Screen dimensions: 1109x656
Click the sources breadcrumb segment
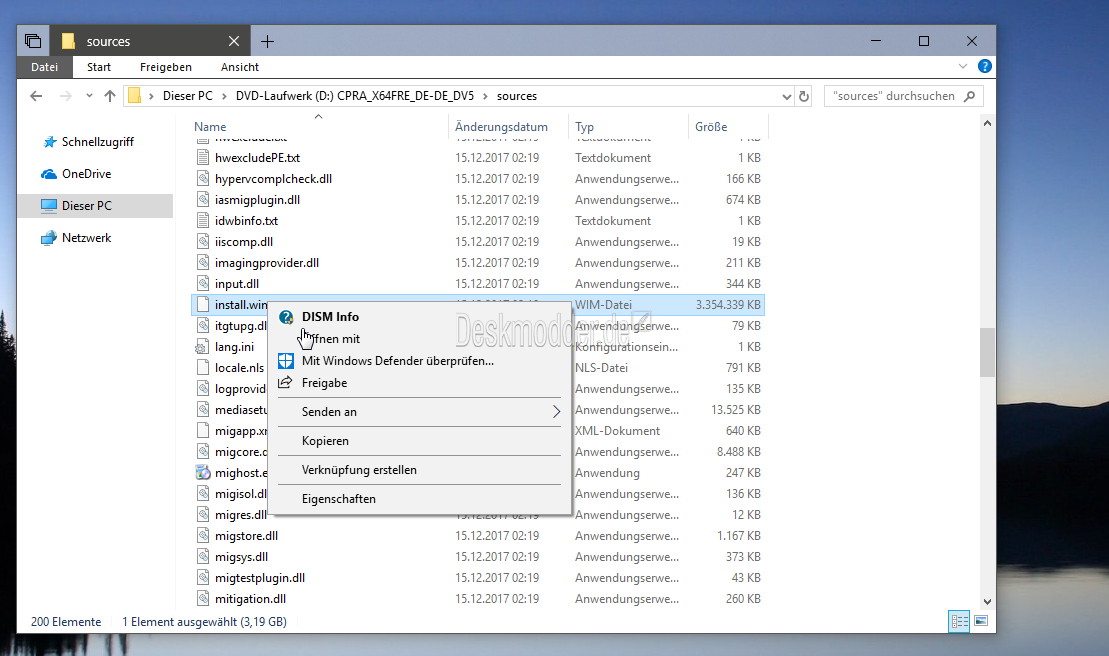(517, 96)
